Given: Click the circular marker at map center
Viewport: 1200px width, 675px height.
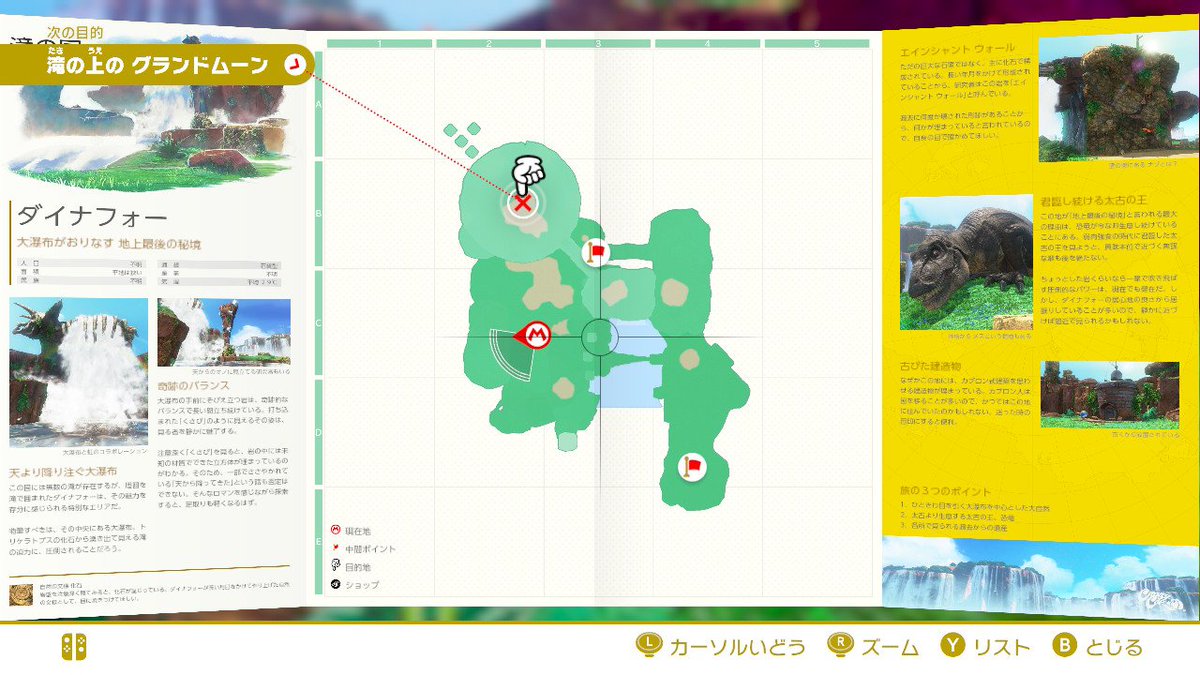Looking at the screenshot, I should coord(599,337).
